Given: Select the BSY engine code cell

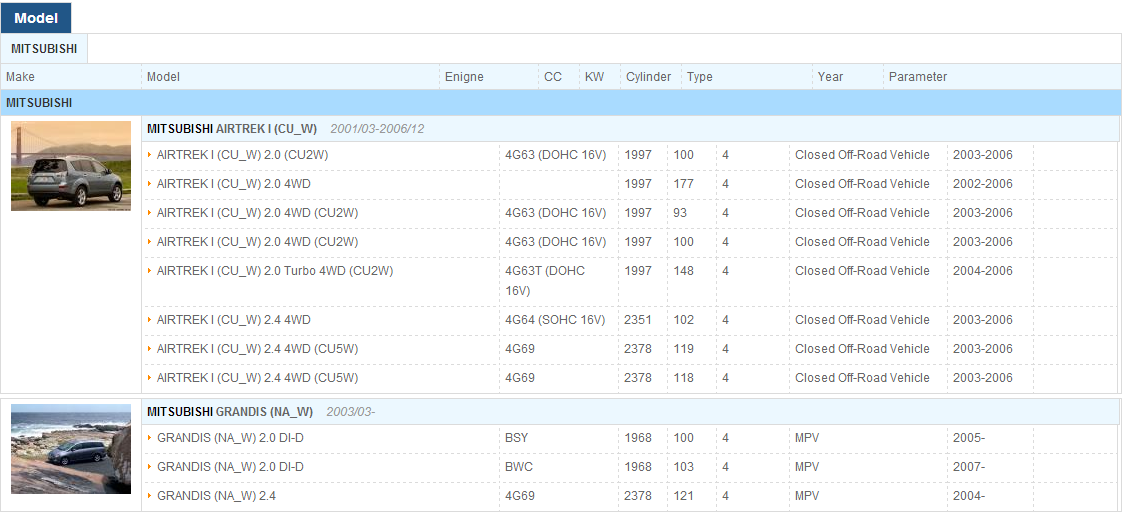Looking at the screenshot, I should pyautogui.click(x=516, y=438).
